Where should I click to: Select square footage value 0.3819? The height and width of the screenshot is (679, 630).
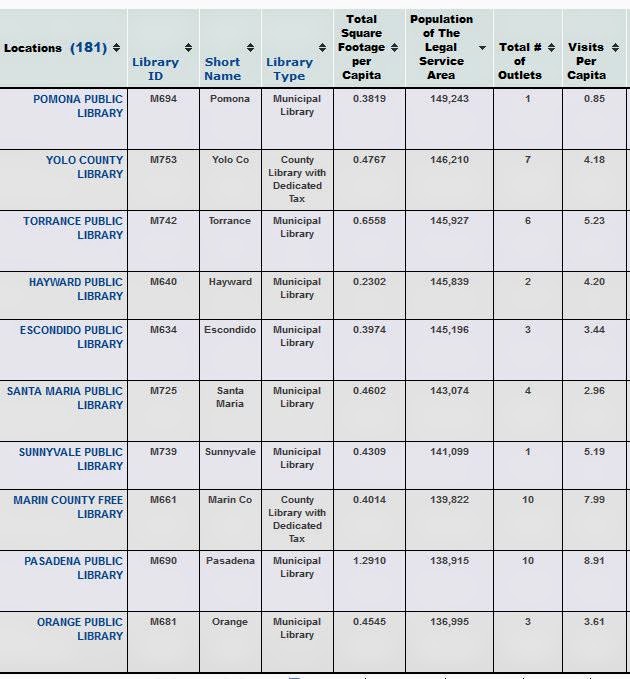click(369, 99)
